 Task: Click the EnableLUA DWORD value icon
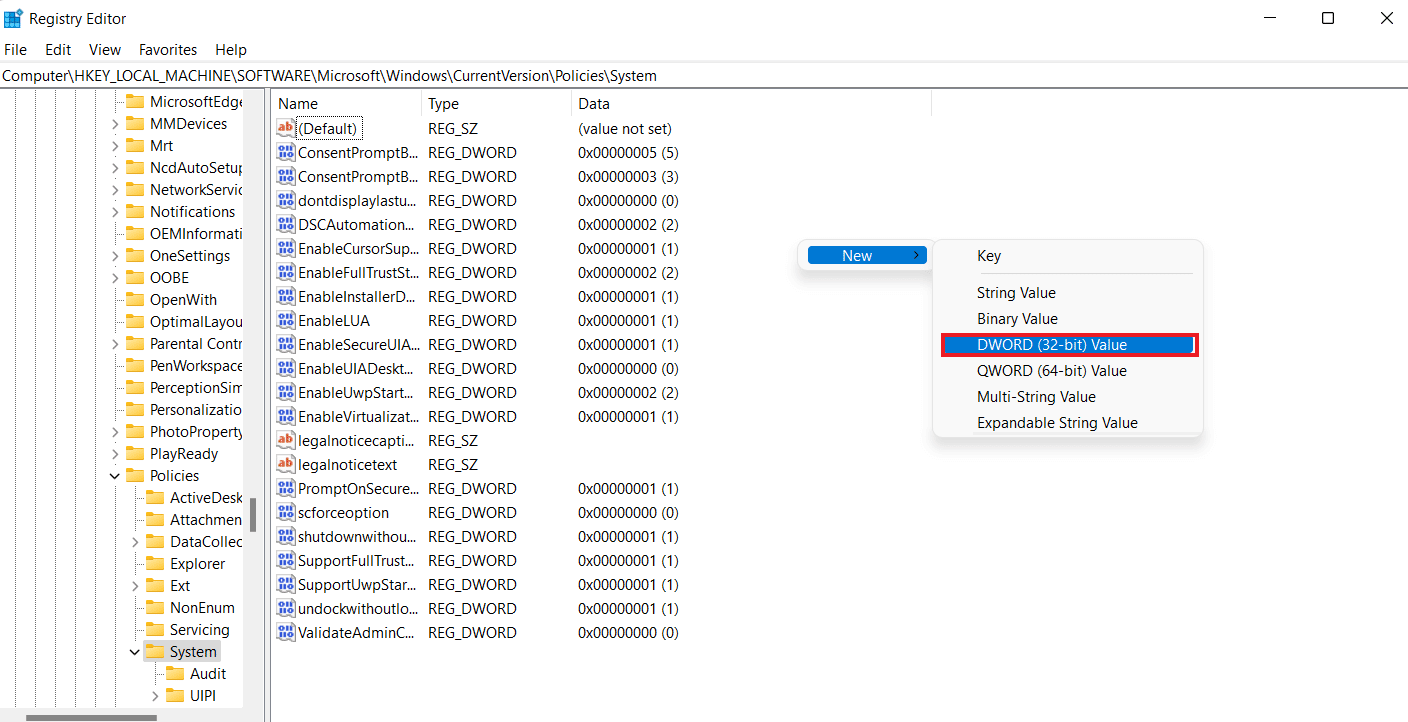[x=286, y=321]
